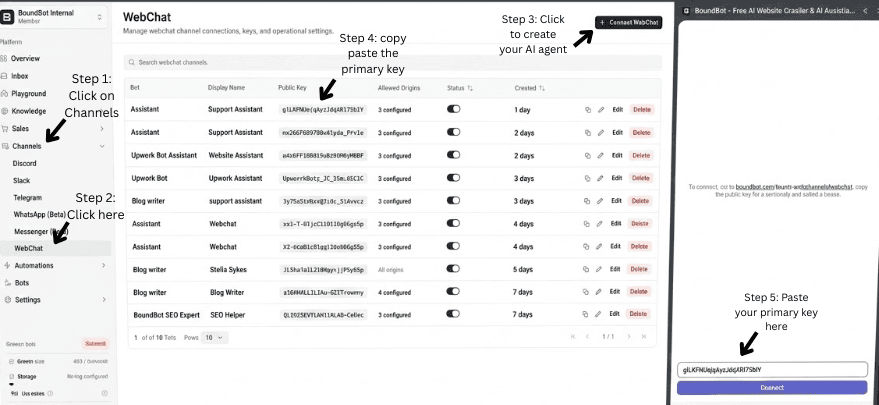Expand the Settings section in the sidebar

click(103, 299)
